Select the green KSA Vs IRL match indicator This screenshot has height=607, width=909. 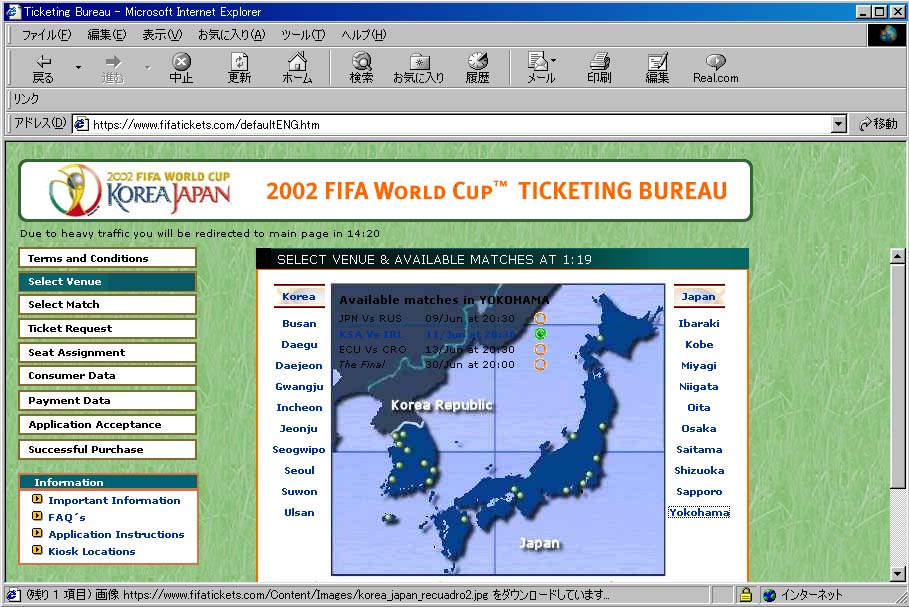pyautogui.click(x=540, y=333)
